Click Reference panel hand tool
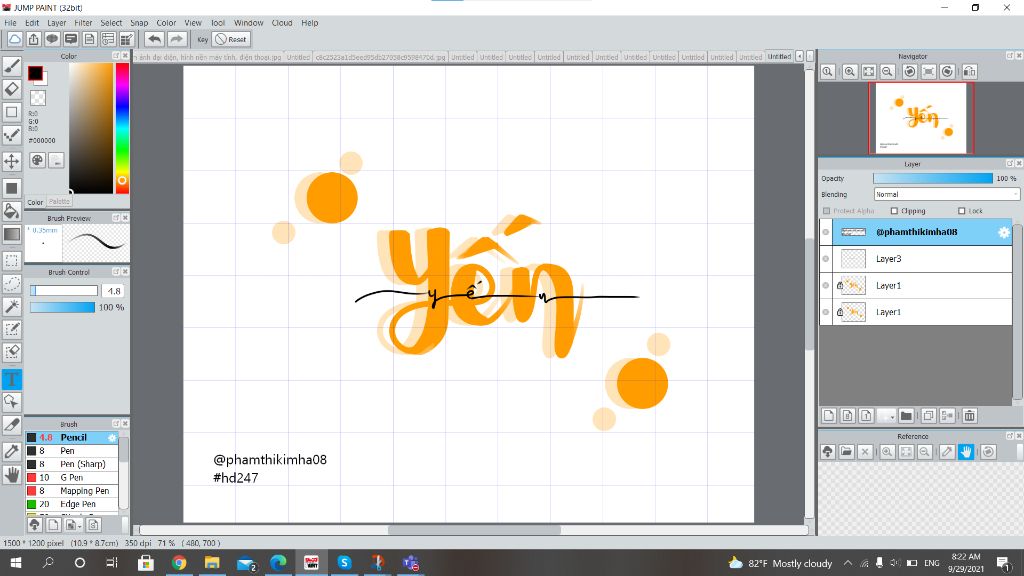1024x576 pixels. [967, 452]
